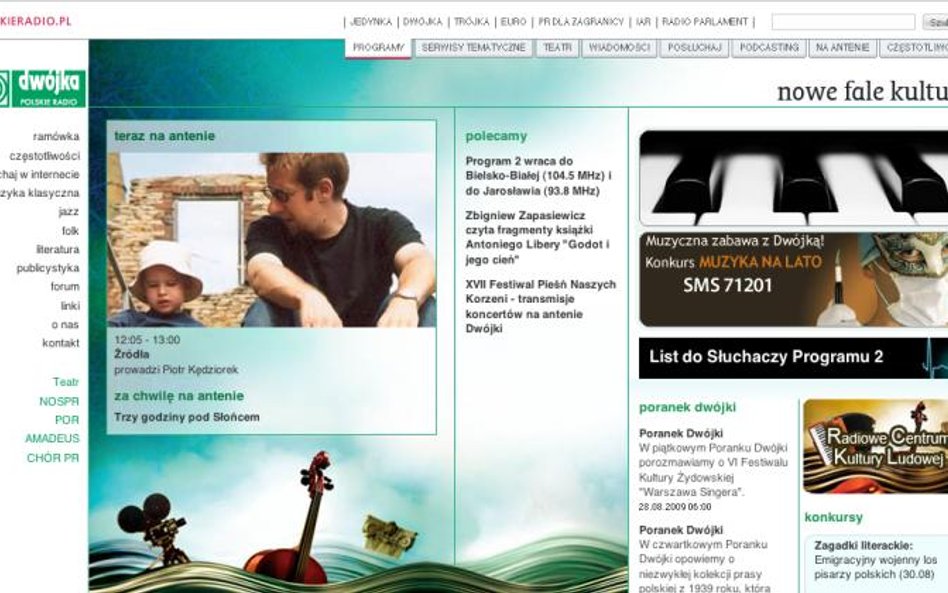The width and height of the screenshot is (948, 593).
Task: Open the Źródła programme title
Action: tap(132, 354)
